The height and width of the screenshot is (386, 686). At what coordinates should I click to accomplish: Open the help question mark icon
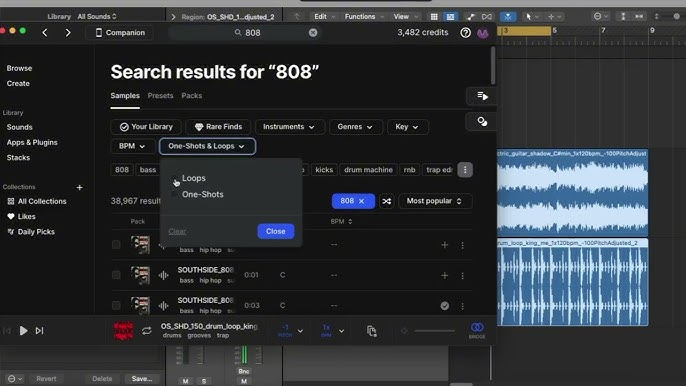coord(466,33)
